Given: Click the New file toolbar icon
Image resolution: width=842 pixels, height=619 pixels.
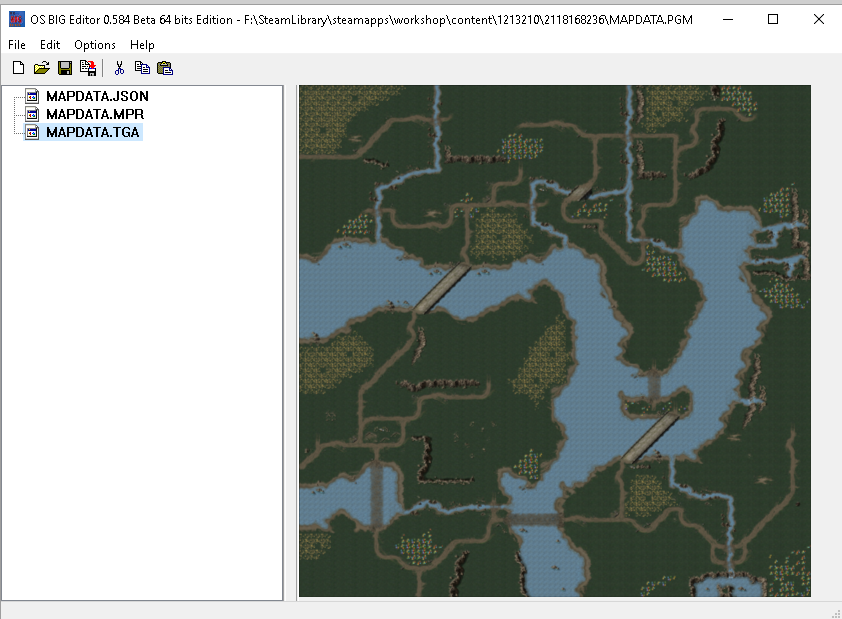Looking at the screenshot, I should [x=18, y=68].
